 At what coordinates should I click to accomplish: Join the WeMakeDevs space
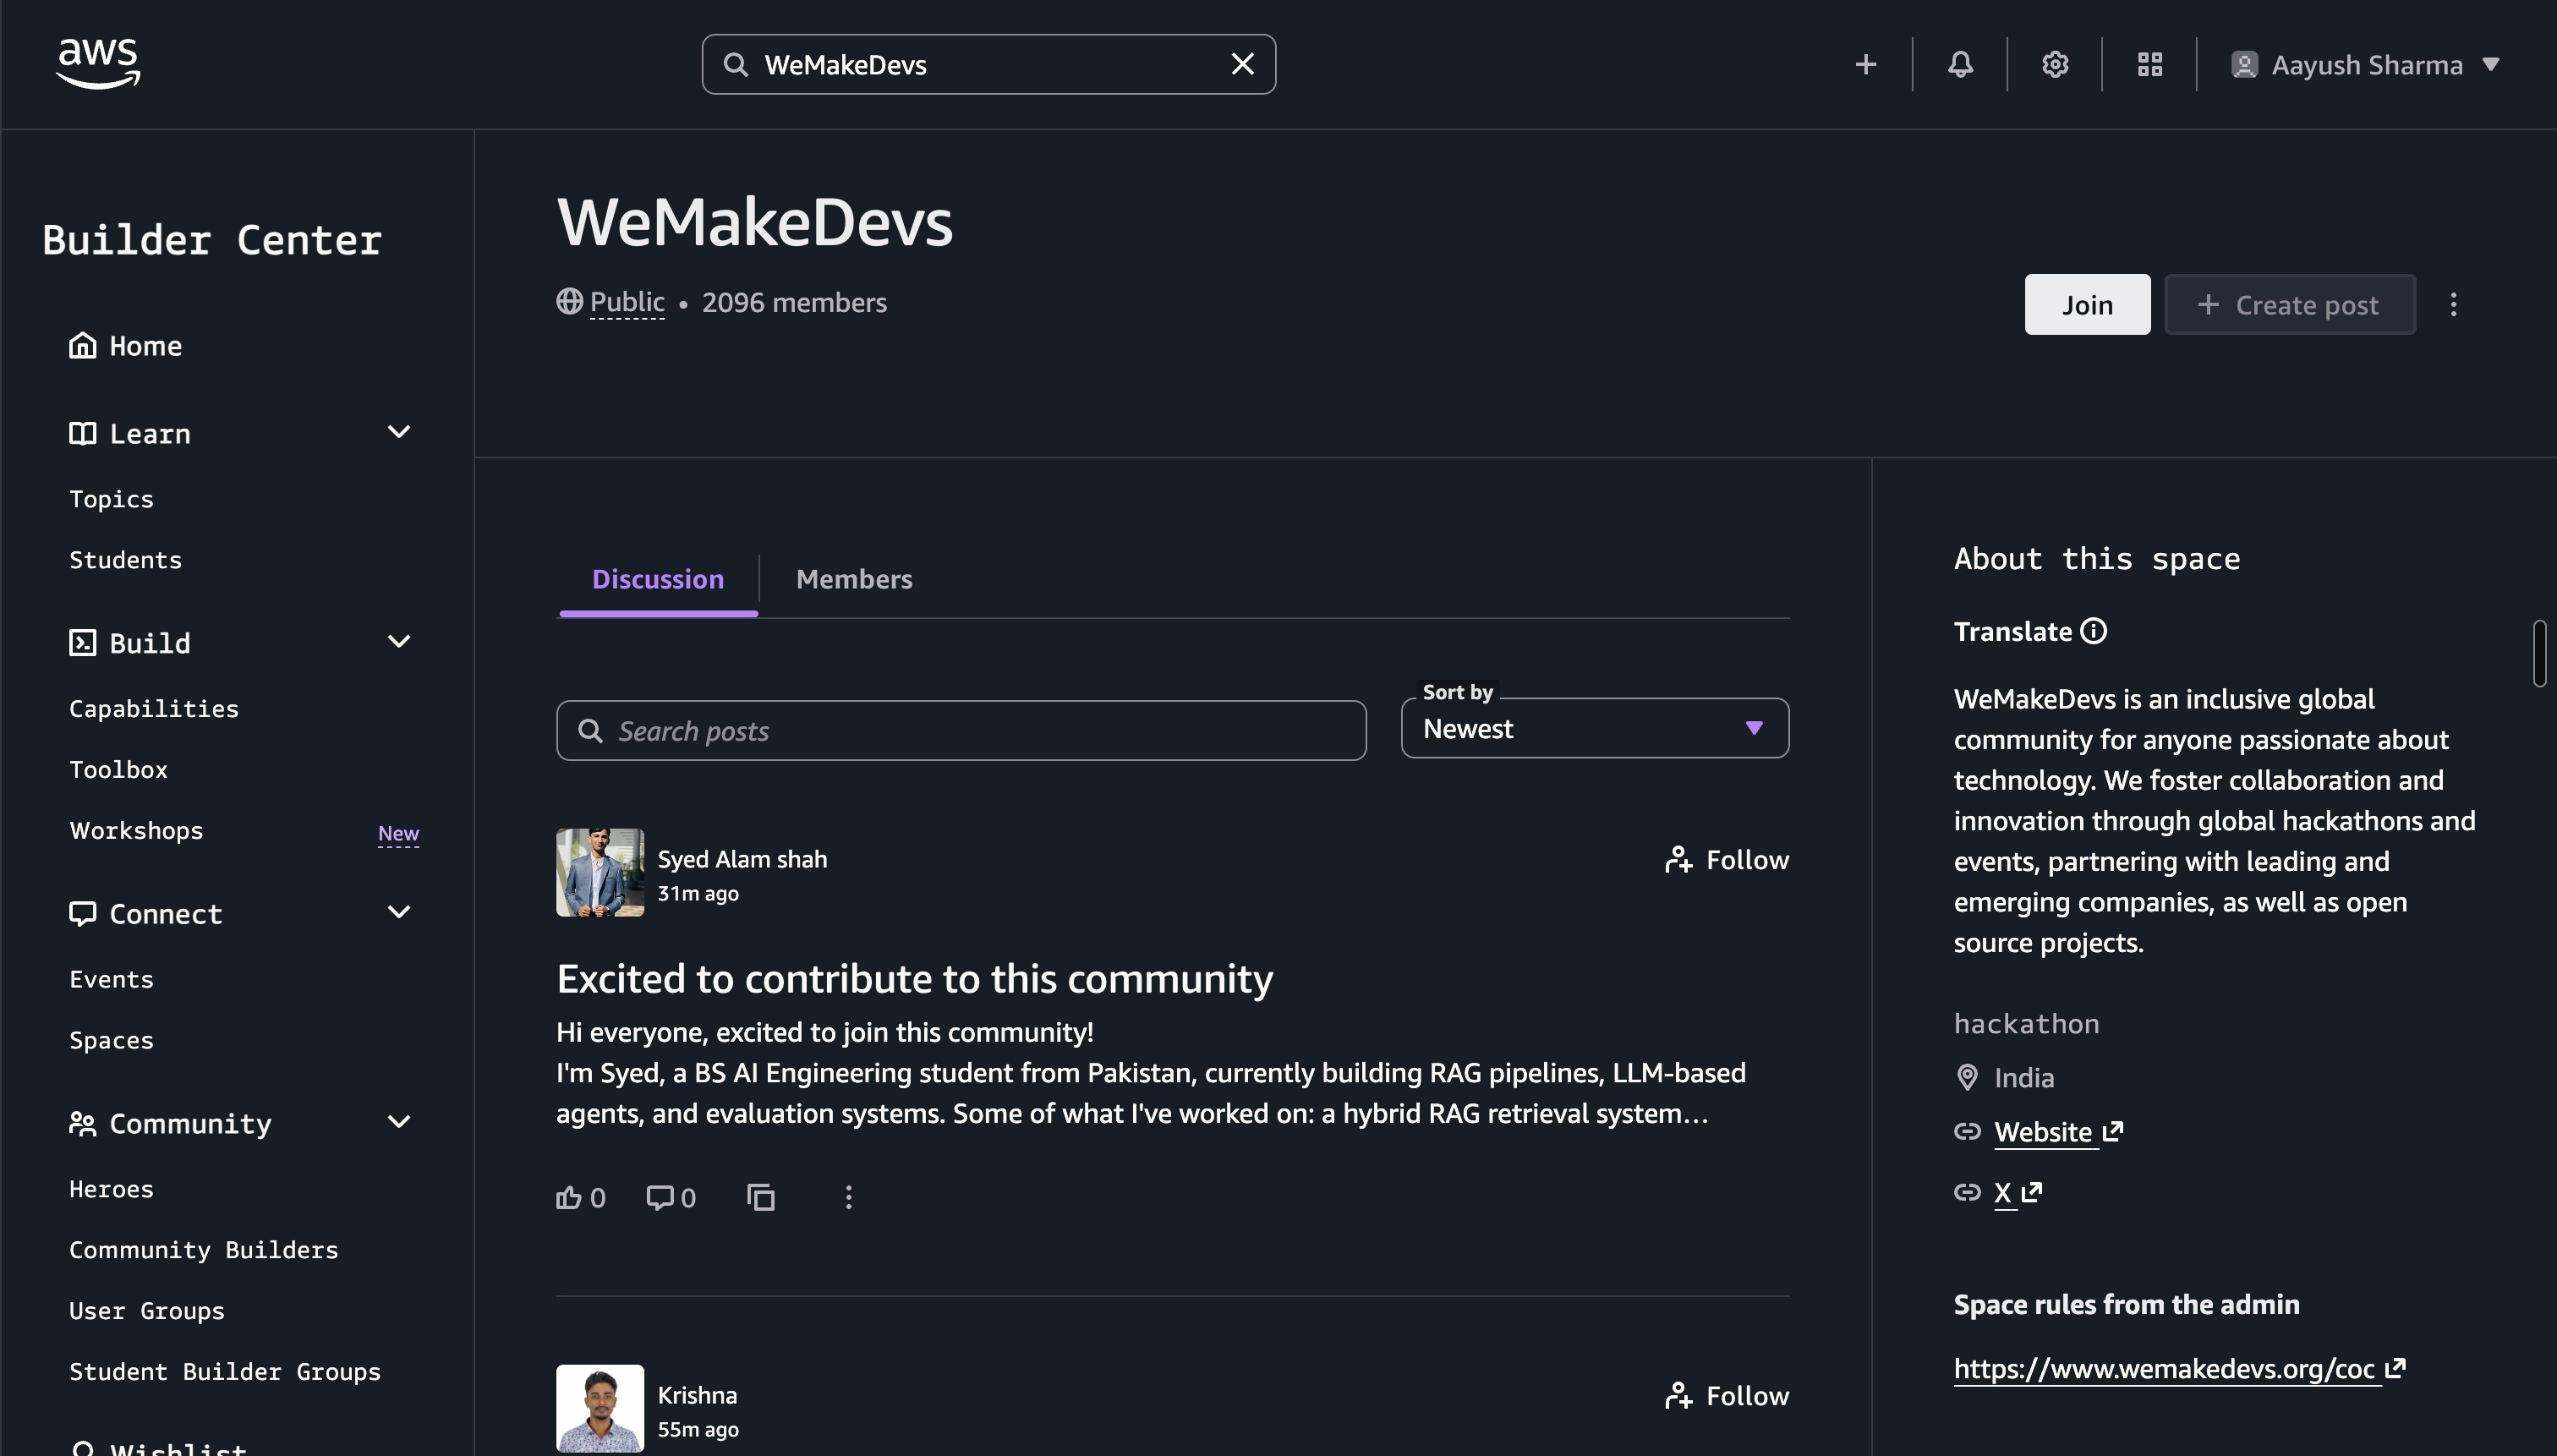(x=2087, y=304)
